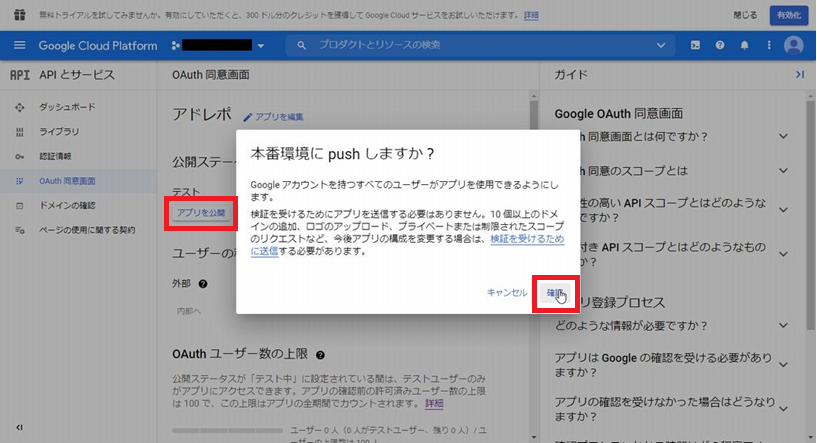Image resolution: width=817 pixels, height=443 pixels.
Task: Expand 付き API スコープ guide item
Action: tap(783, 254)
